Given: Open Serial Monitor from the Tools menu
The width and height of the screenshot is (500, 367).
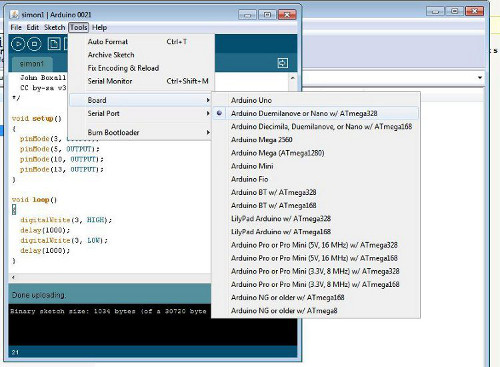Looking at the screenshot, I should 140,81.
